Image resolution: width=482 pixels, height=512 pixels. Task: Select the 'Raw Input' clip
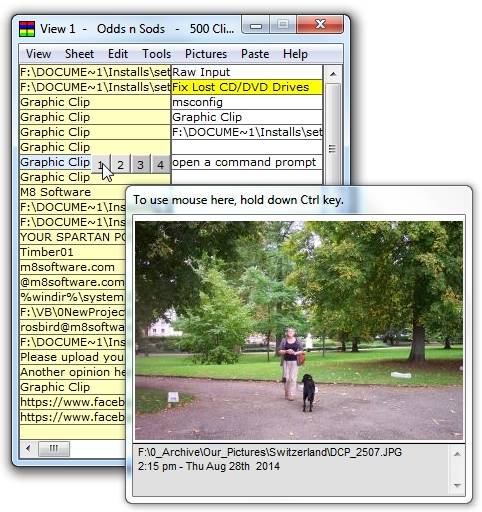(x=247, y=72)
